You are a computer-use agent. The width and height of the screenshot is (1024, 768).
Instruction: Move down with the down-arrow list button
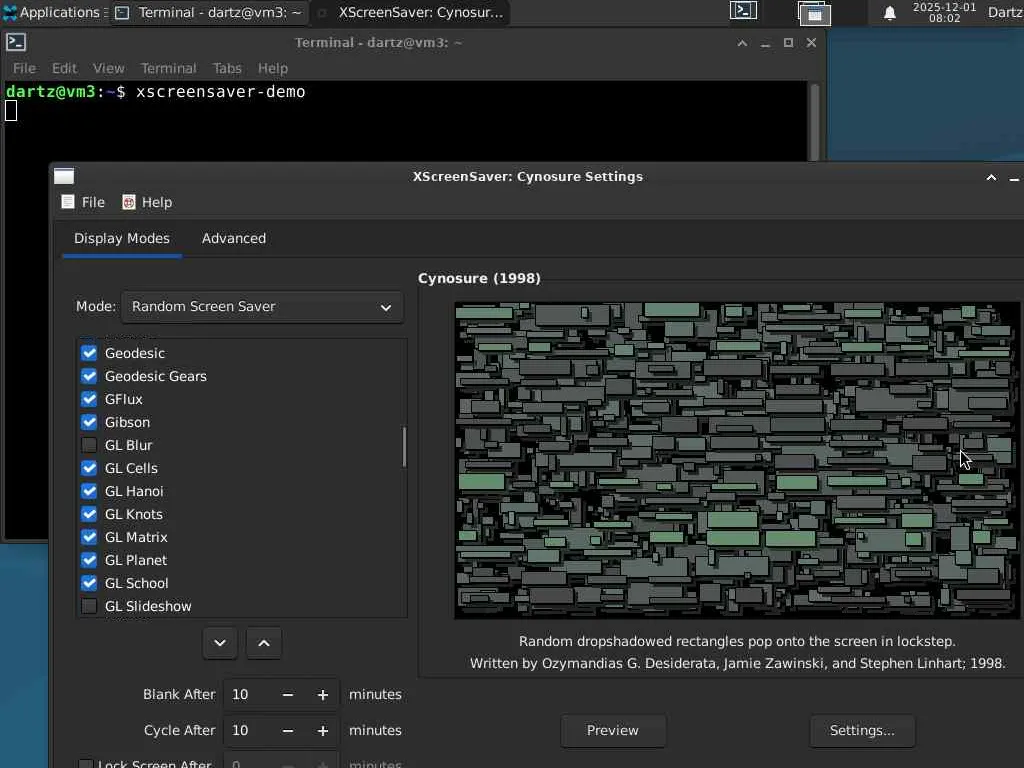(x=220, y=643)
